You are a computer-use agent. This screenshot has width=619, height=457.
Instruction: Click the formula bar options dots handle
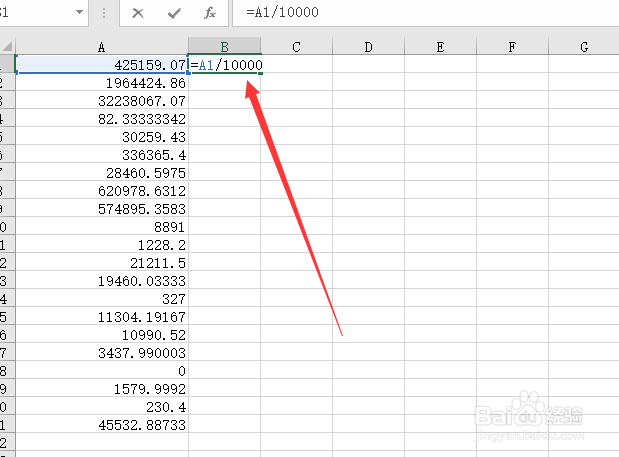[104, 13]
